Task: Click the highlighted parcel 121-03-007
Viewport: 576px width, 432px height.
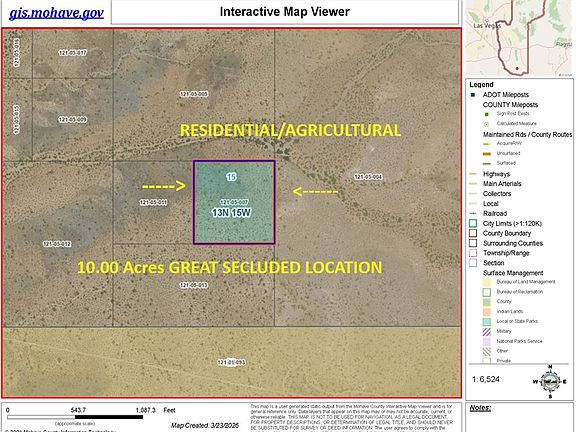Action: (x=234, y=202)
